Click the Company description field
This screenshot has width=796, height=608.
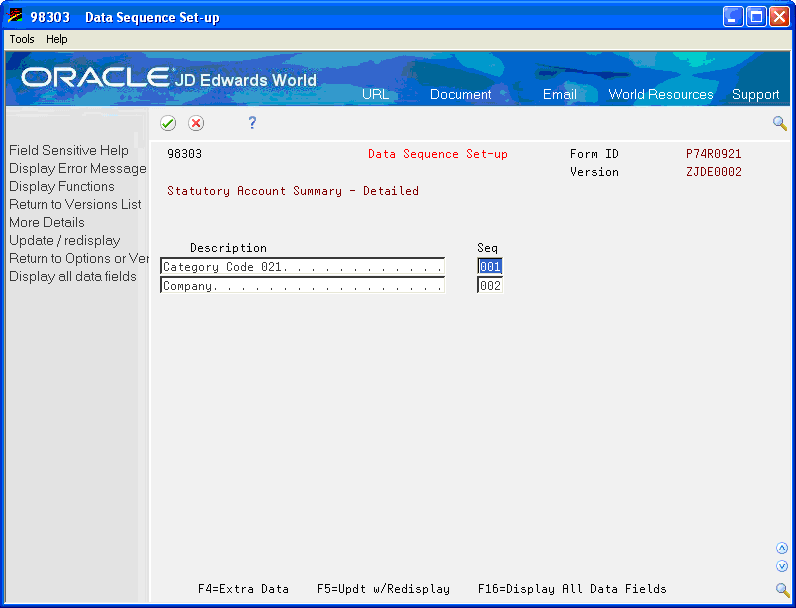pos(303,285)
